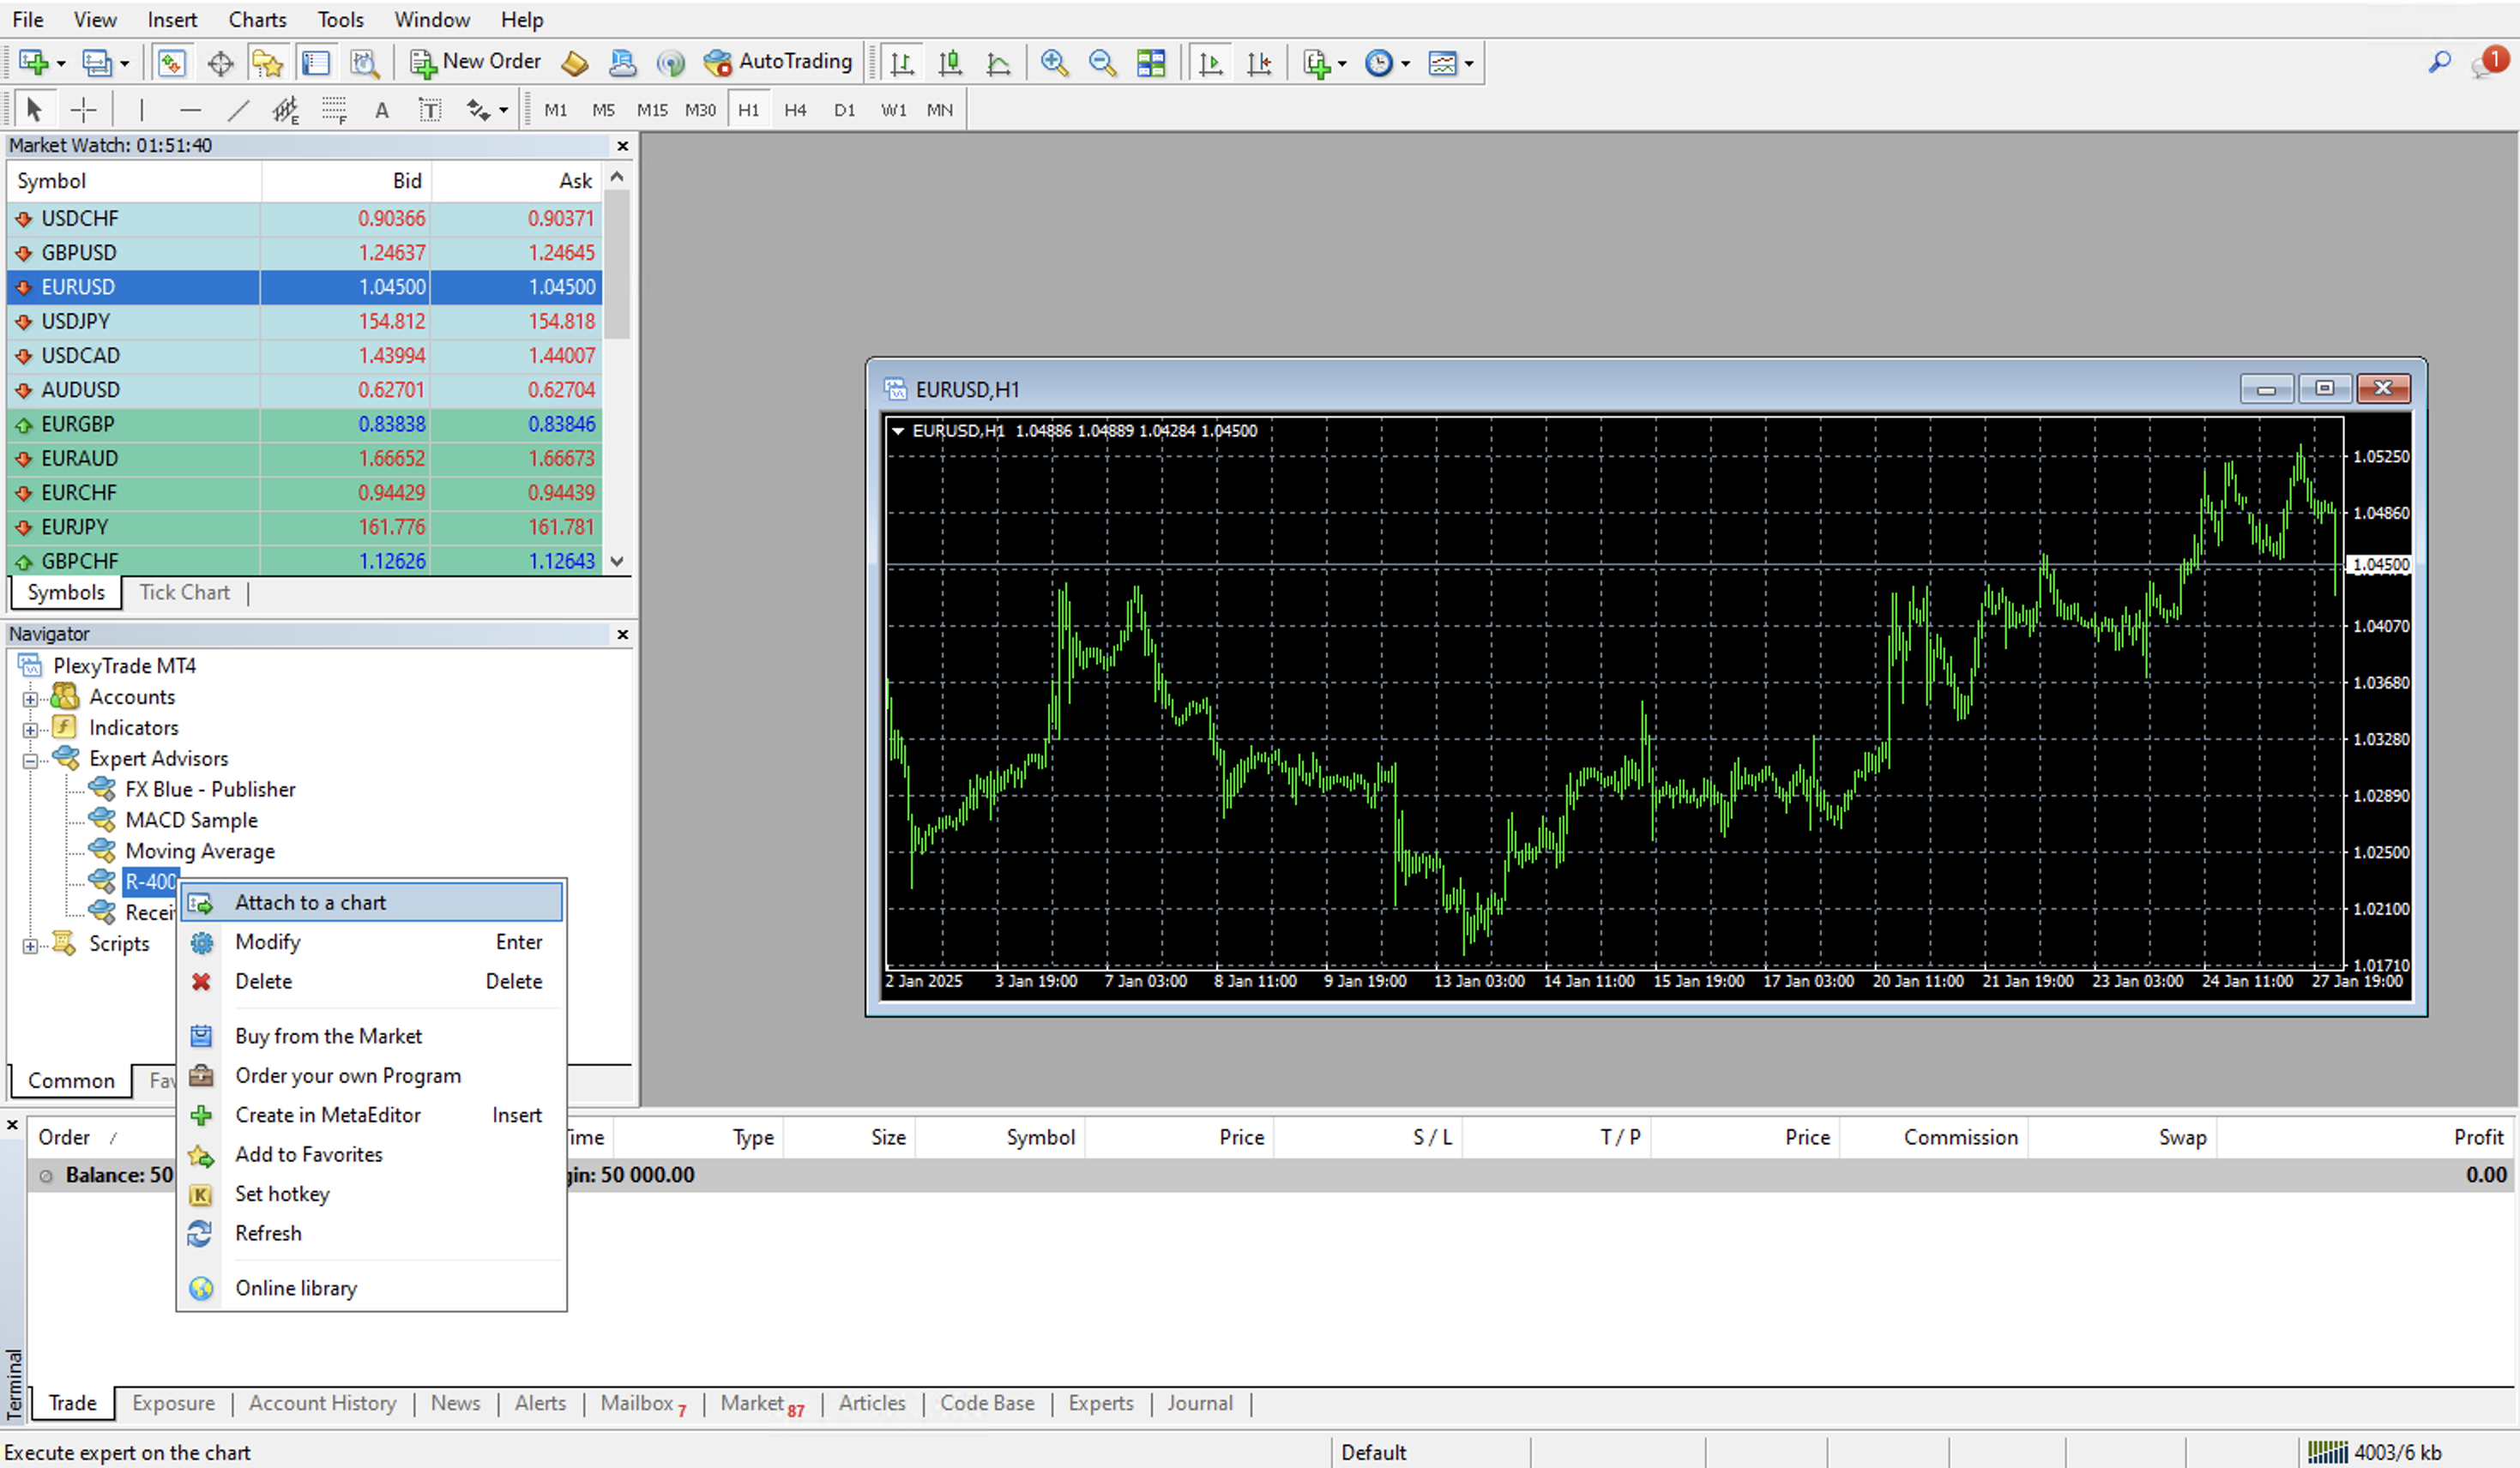2520x1468 pixels.
Task: Click the horizontal line drawing tool
Action: coord(190,110)
